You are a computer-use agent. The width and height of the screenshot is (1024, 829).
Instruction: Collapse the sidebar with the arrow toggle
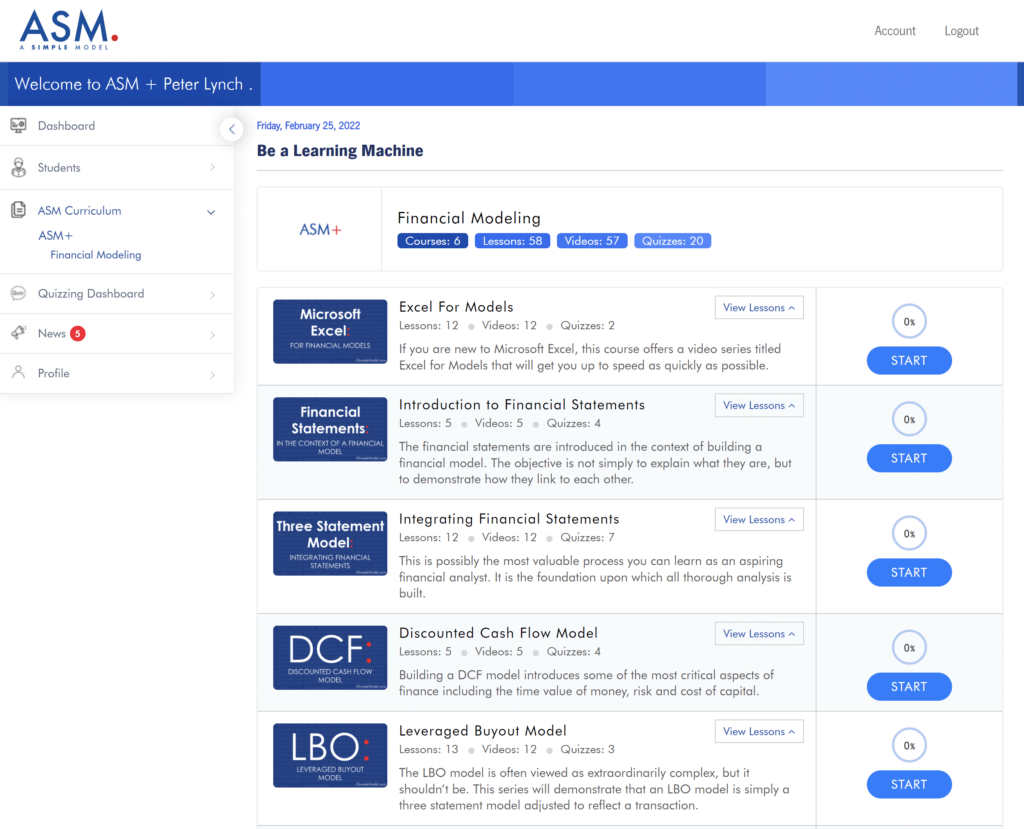click(x=232, y=129)
